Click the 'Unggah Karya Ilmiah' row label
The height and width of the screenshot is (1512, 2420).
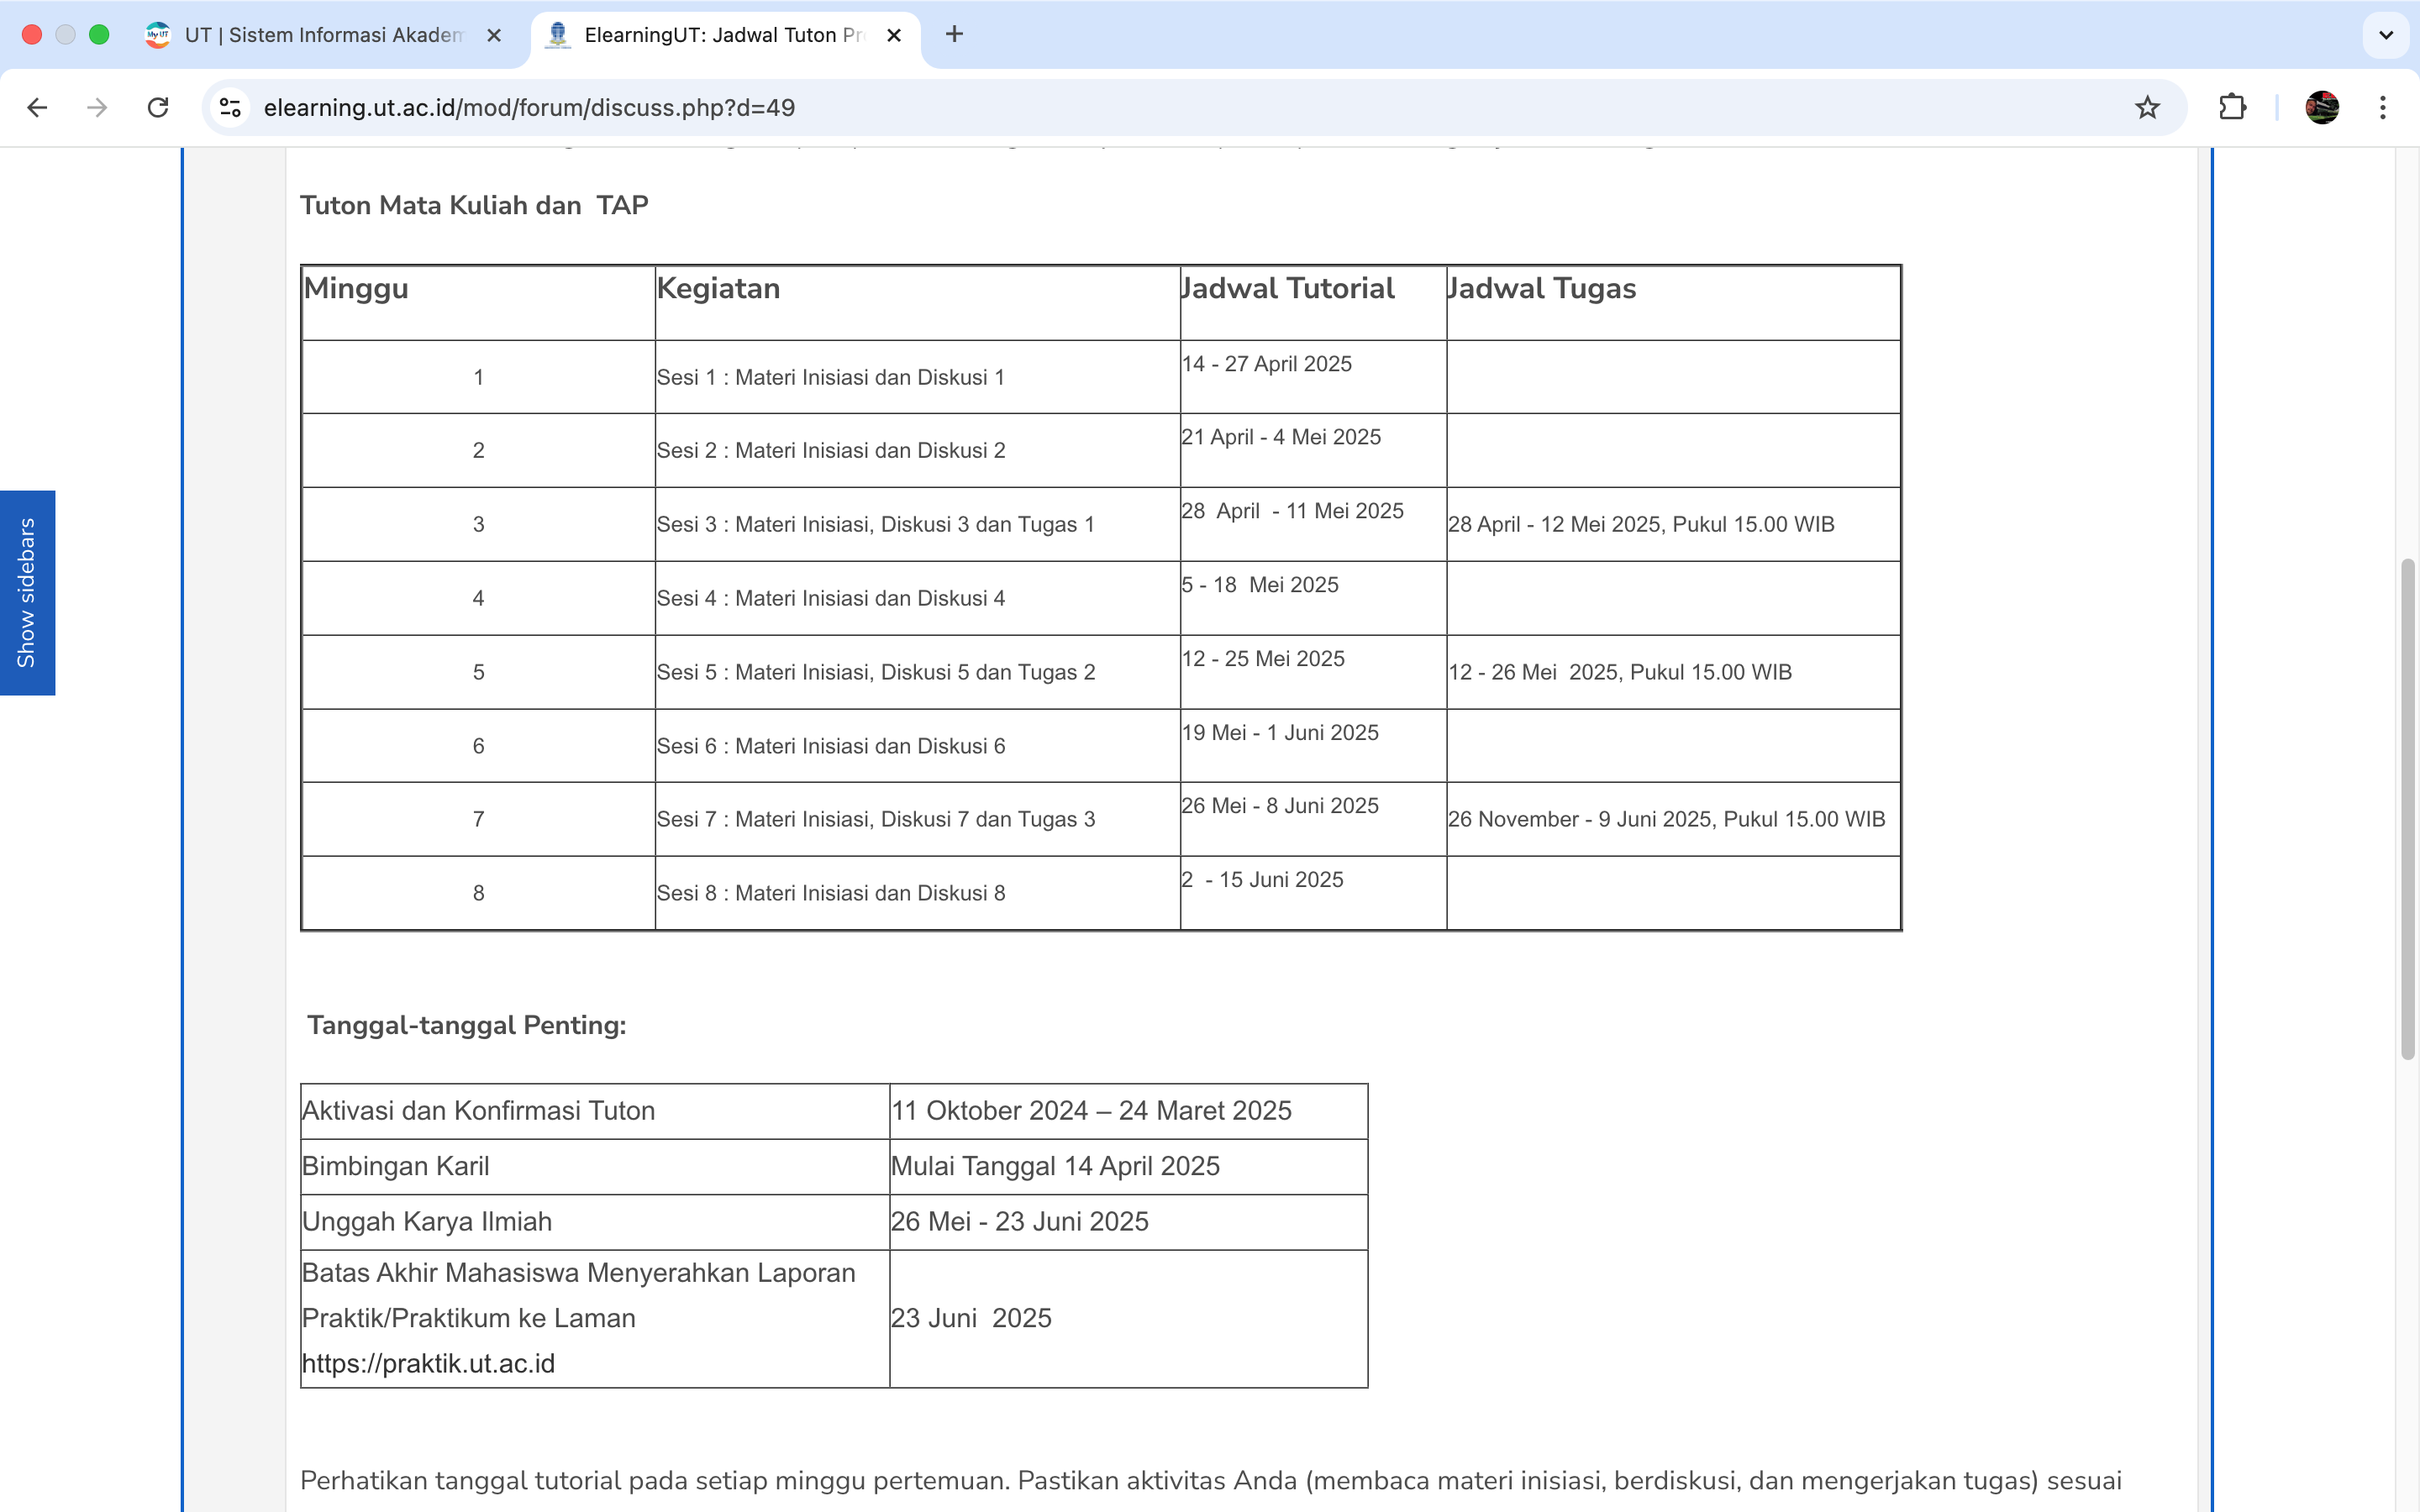[x=427, y=1222]
